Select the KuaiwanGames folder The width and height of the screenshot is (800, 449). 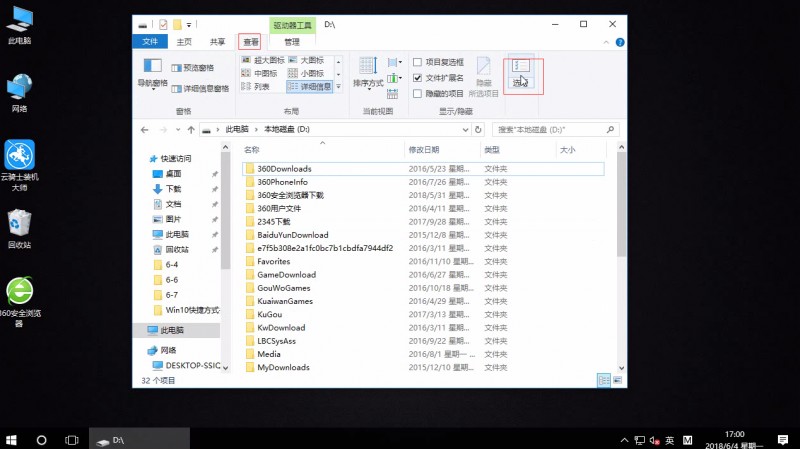[x=285, y=301]
